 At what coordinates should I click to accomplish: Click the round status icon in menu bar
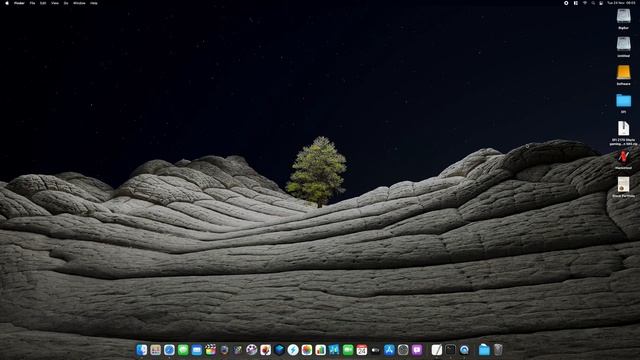tap(566, 3)
